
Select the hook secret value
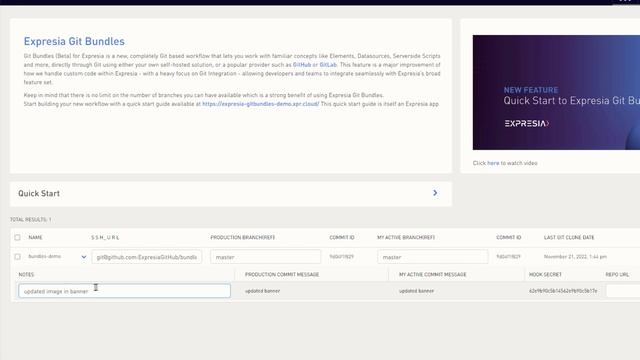click(x=563, y=291)
